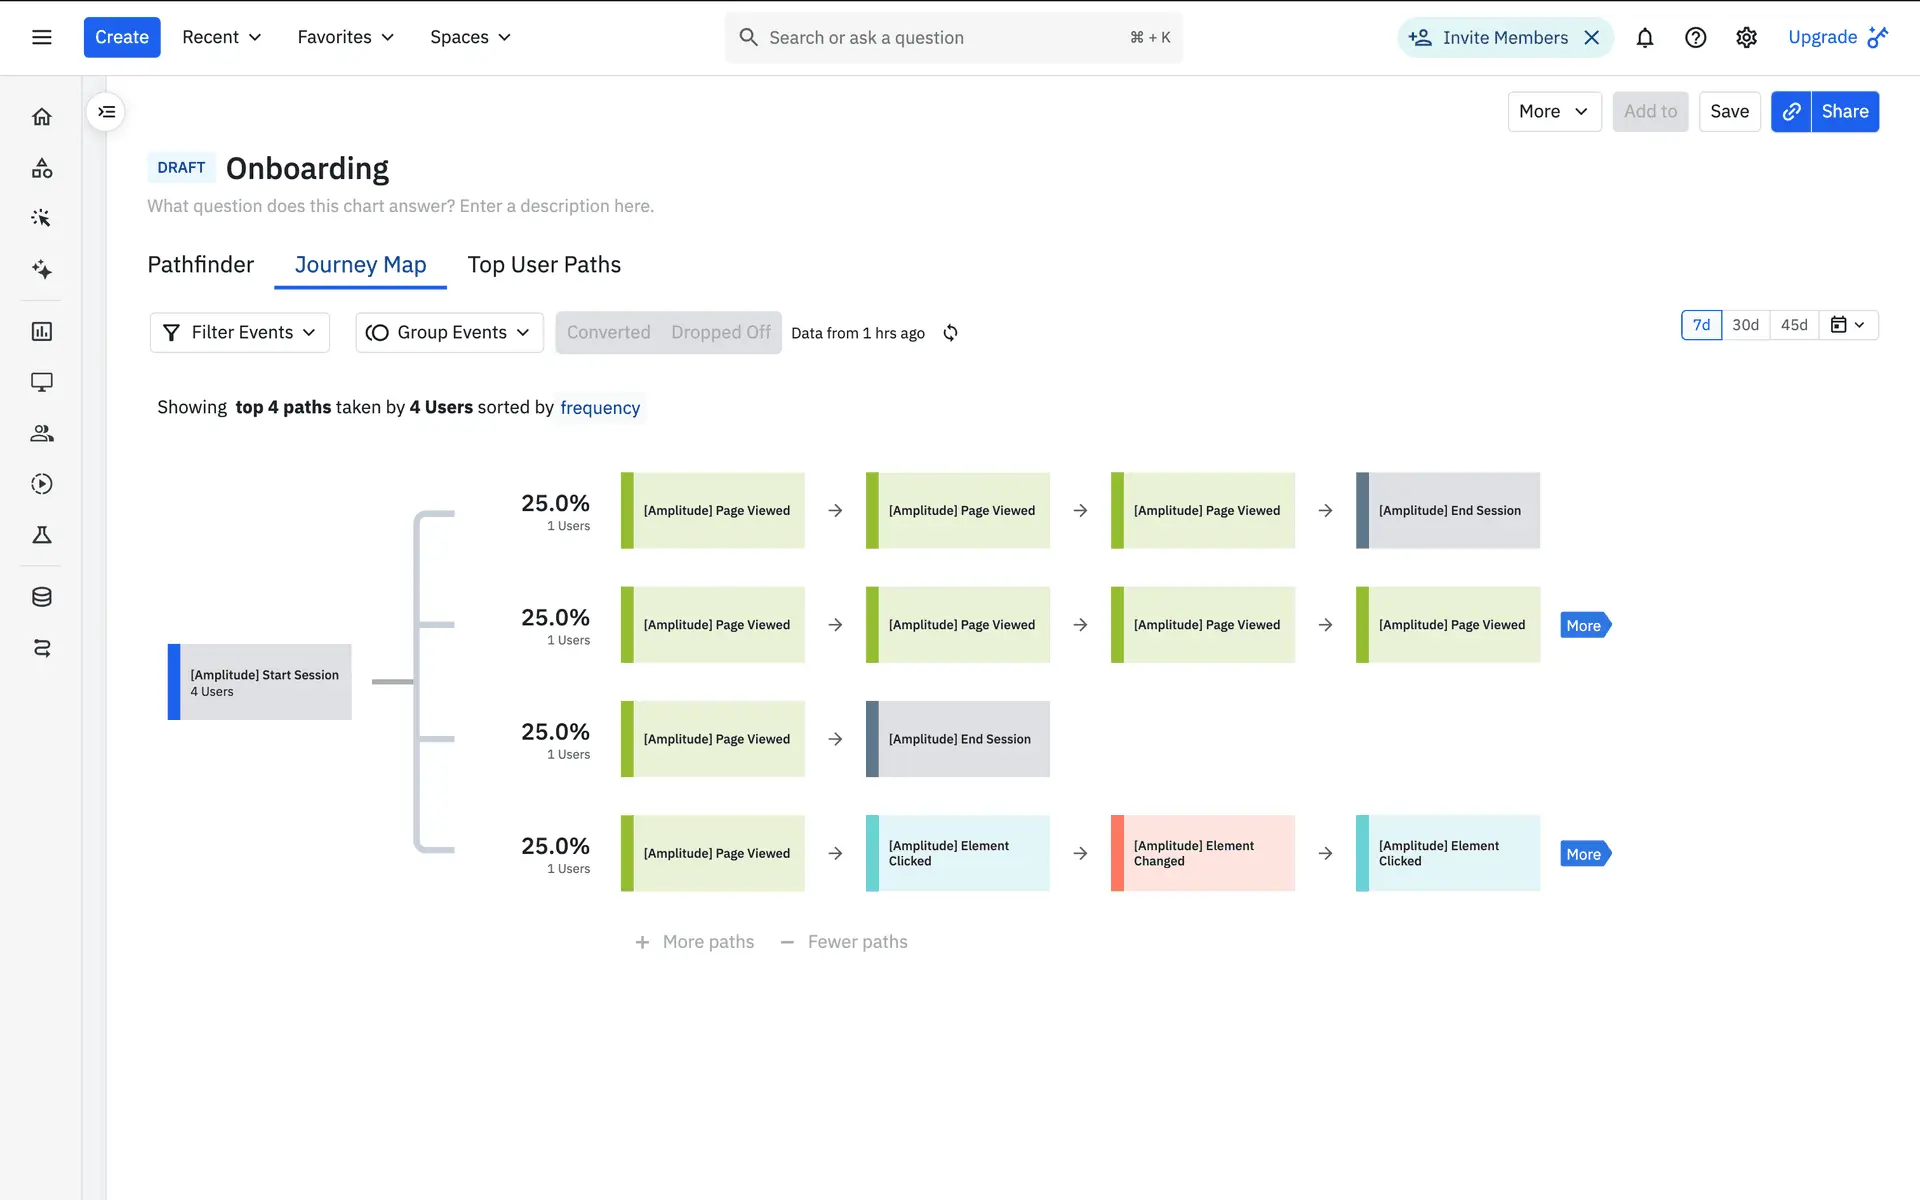Viewport: 1920px width, 1200px height.
Task: Open settings gear icon
Action: tap(1746, 38)
